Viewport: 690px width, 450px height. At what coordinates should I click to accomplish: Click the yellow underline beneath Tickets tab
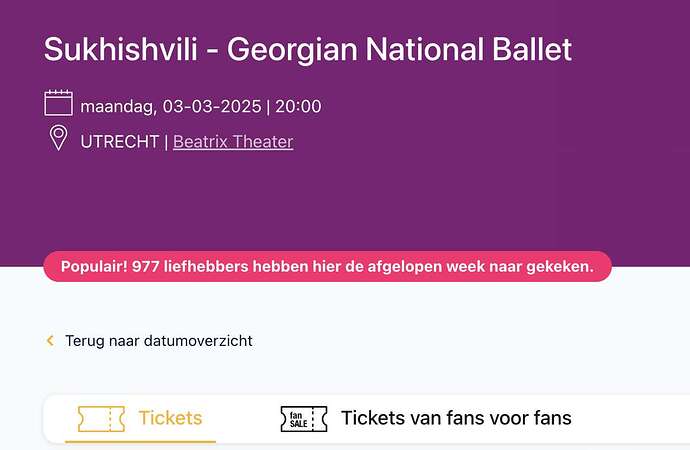(x=140, y=441)
